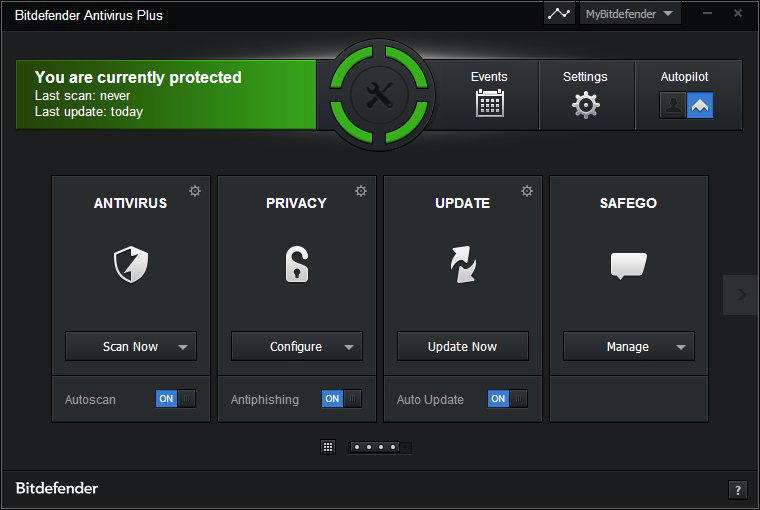The image size is (760, 510).
Task: Click the SAFEGO module title
Action: [x=628, y=203]
